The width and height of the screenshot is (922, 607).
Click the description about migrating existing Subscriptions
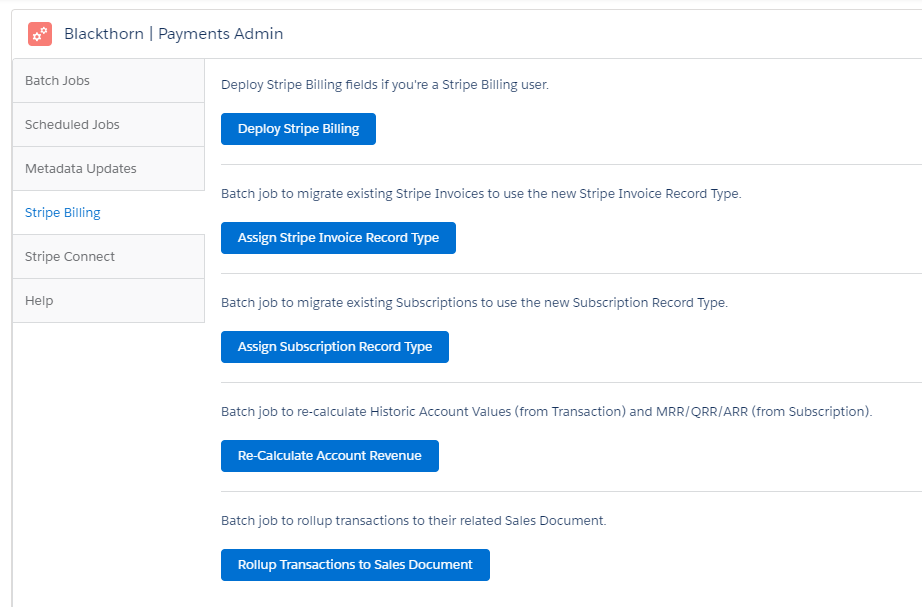[474, 302]
